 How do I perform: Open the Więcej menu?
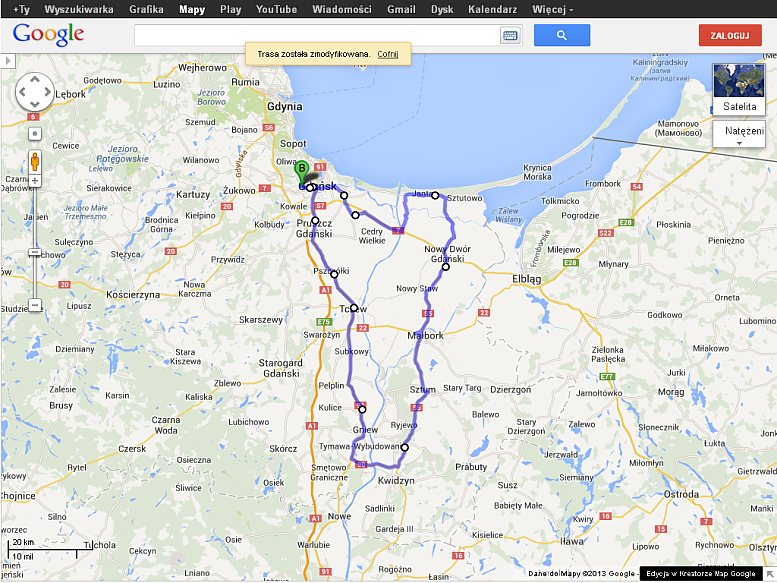pos(553,9)
